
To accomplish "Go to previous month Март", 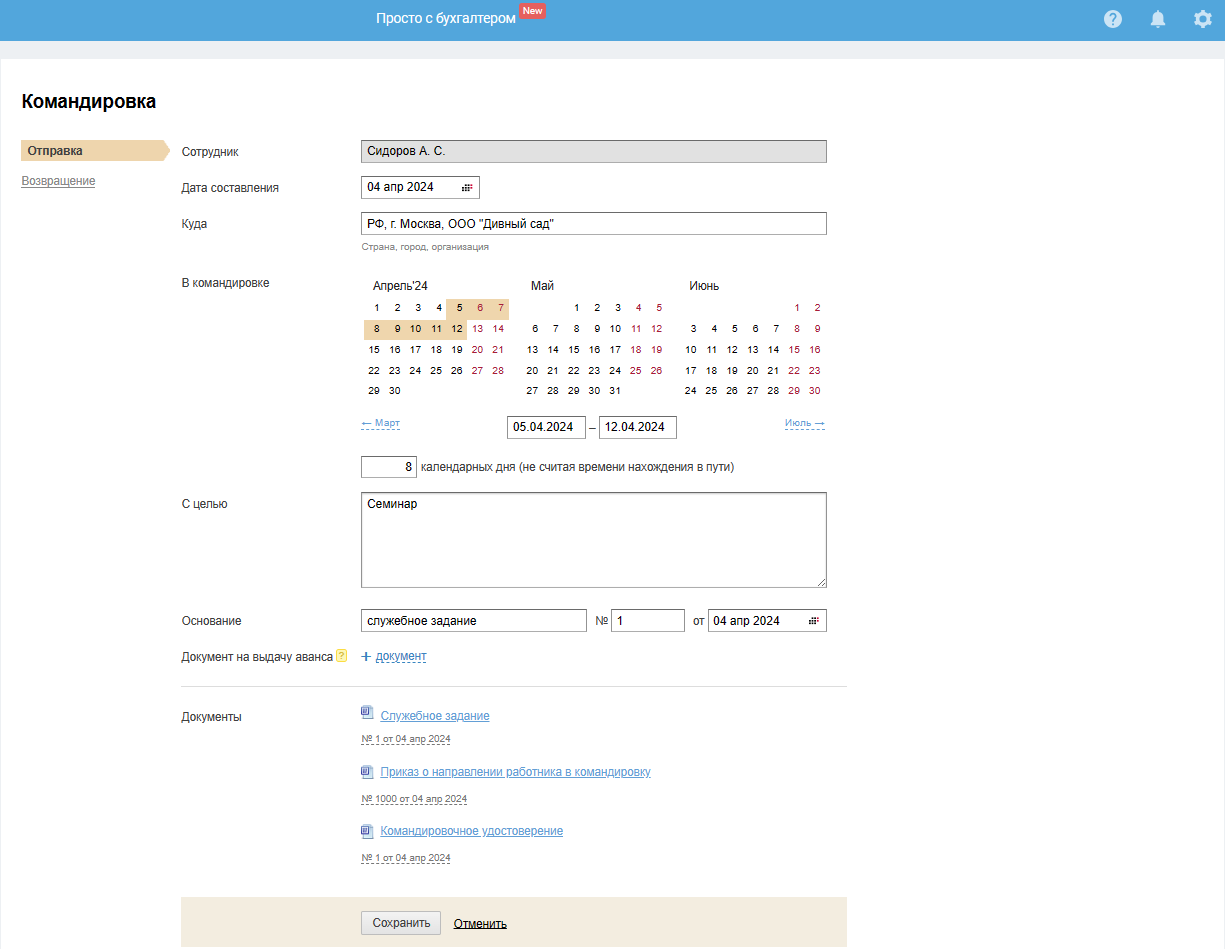I will 380,423.
